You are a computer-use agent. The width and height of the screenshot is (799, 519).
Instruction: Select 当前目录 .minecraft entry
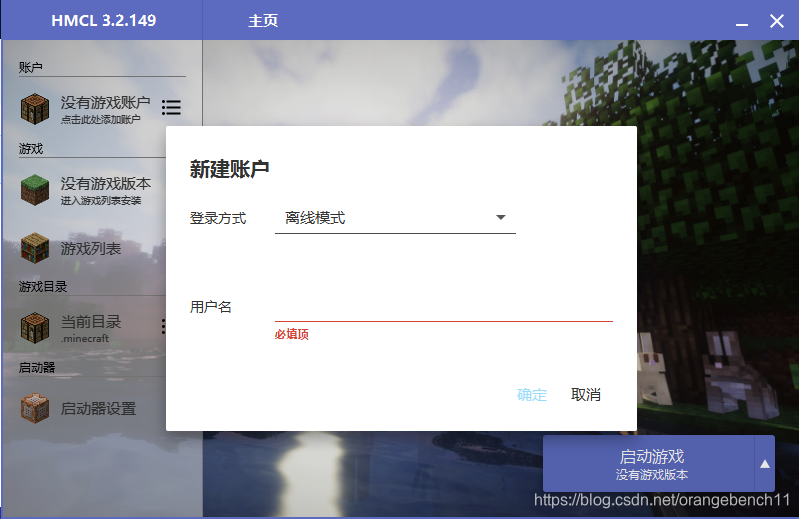(x=91, y=328)
